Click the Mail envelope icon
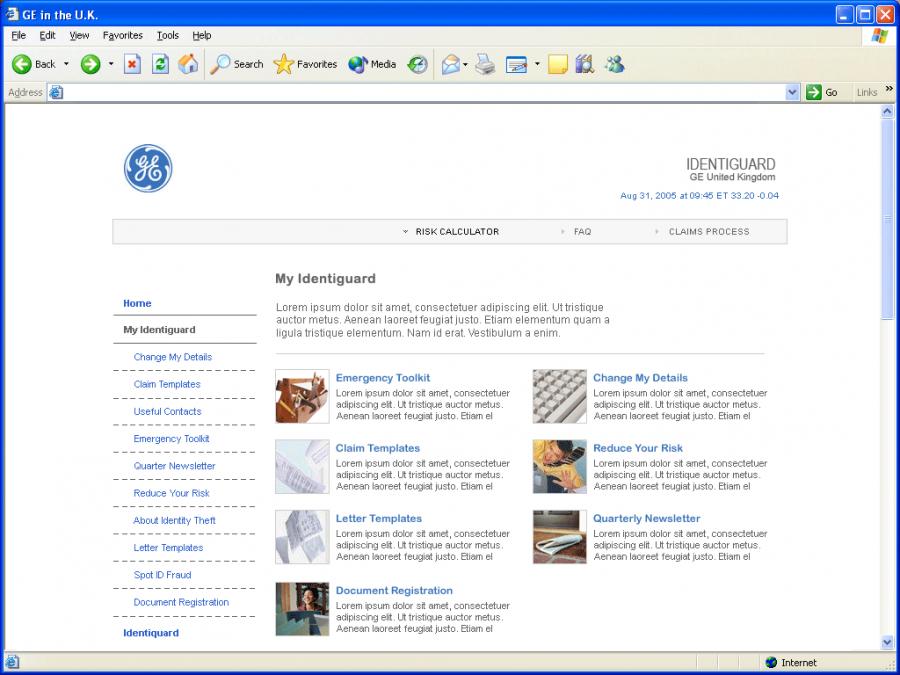The width and height of the screenshot is (900, 675). click(451, 64)
